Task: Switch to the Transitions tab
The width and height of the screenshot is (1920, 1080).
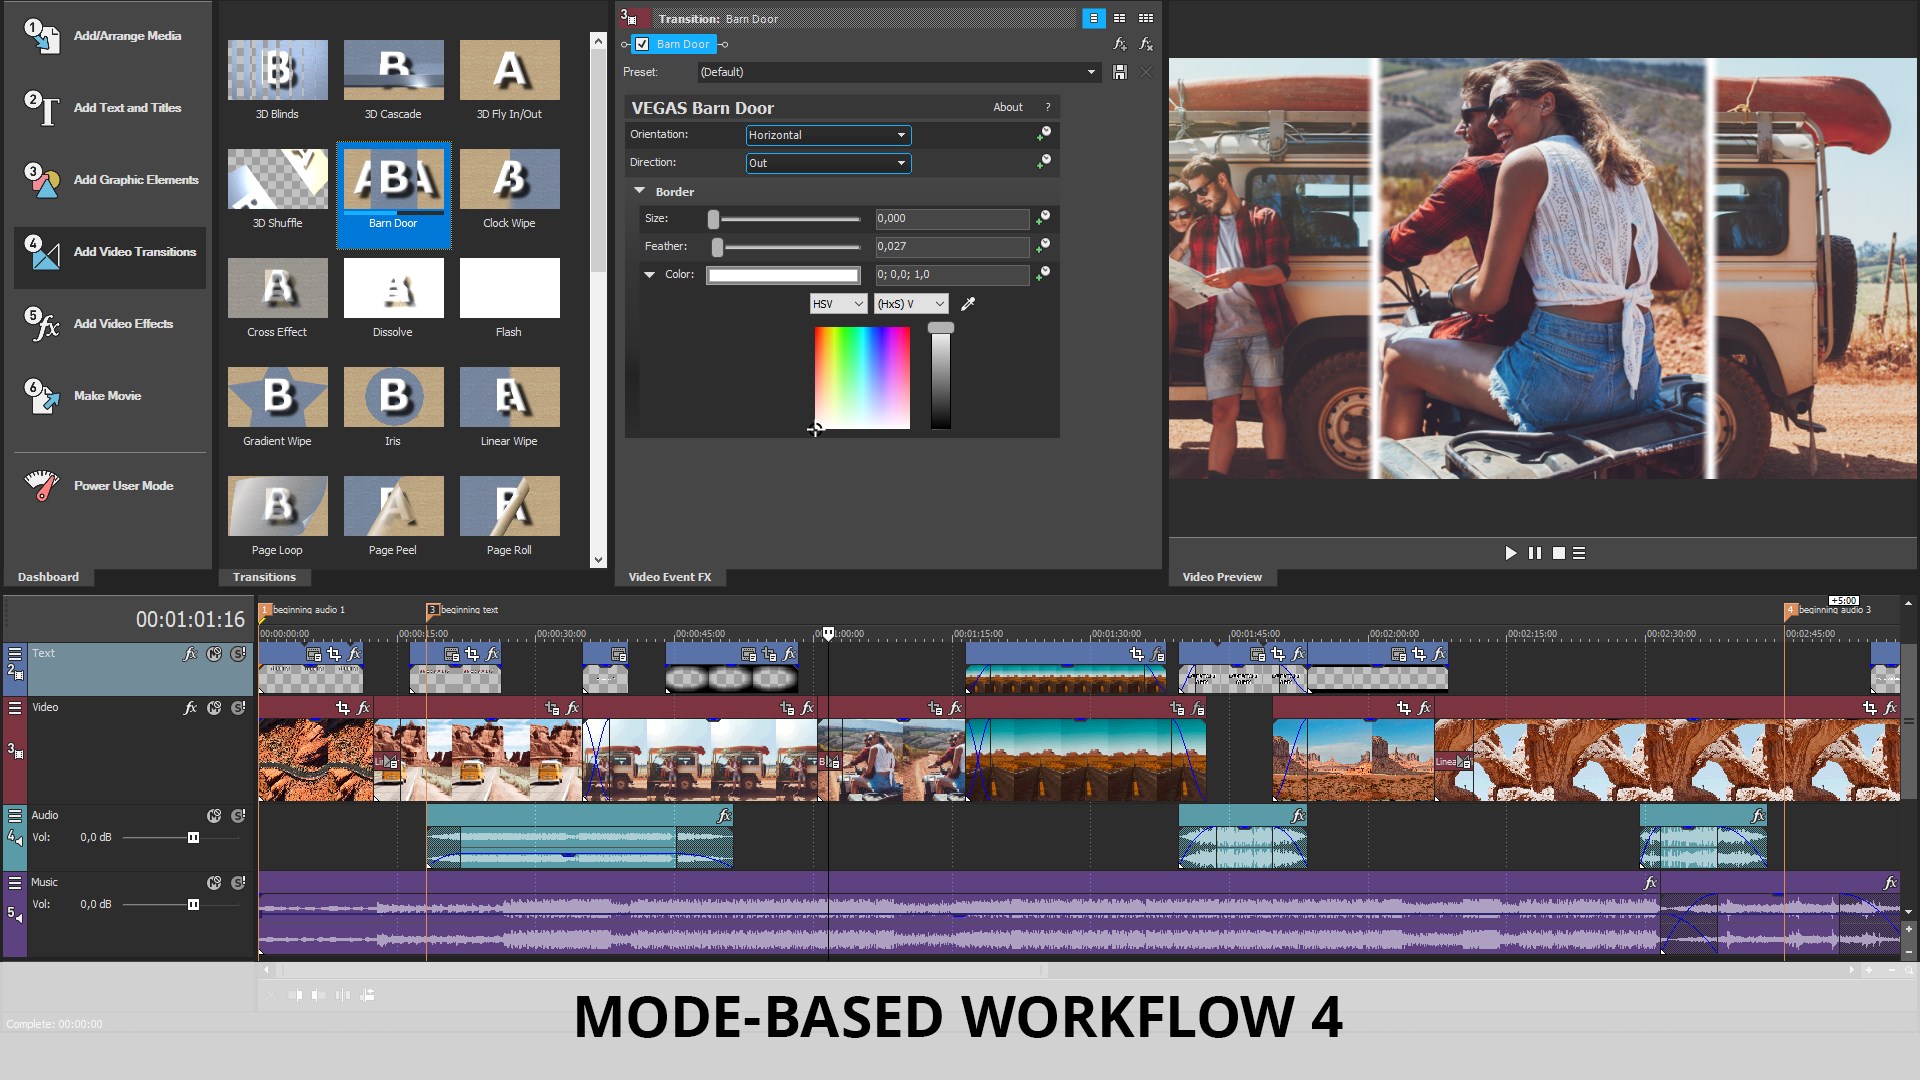Action: tap(264, 577)
